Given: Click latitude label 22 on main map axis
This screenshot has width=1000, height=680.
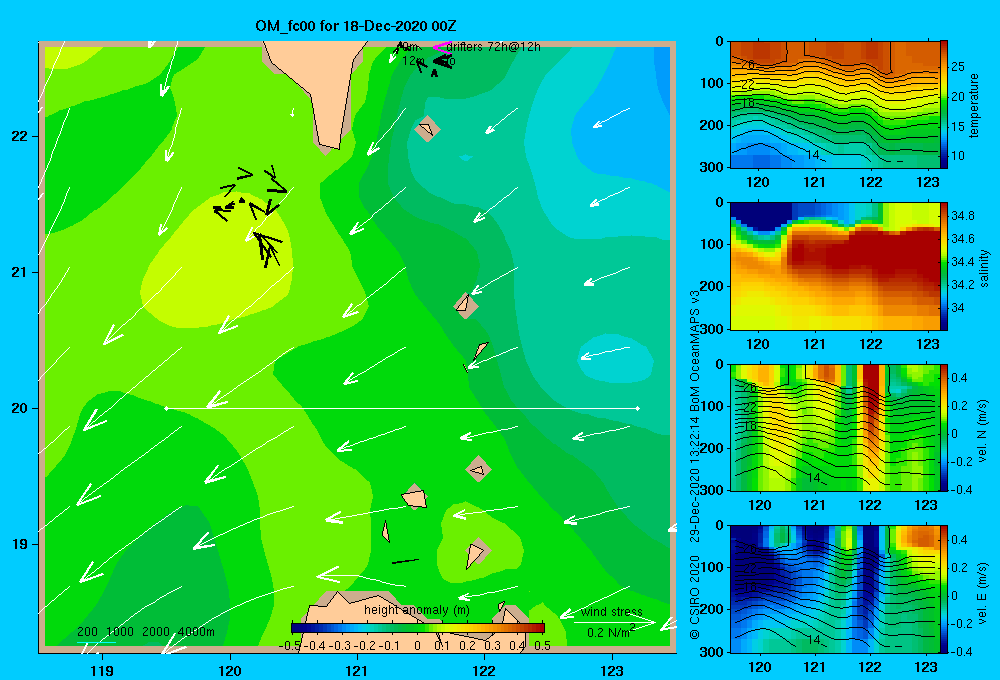Looking at the screenshot, I should [19, 137].
